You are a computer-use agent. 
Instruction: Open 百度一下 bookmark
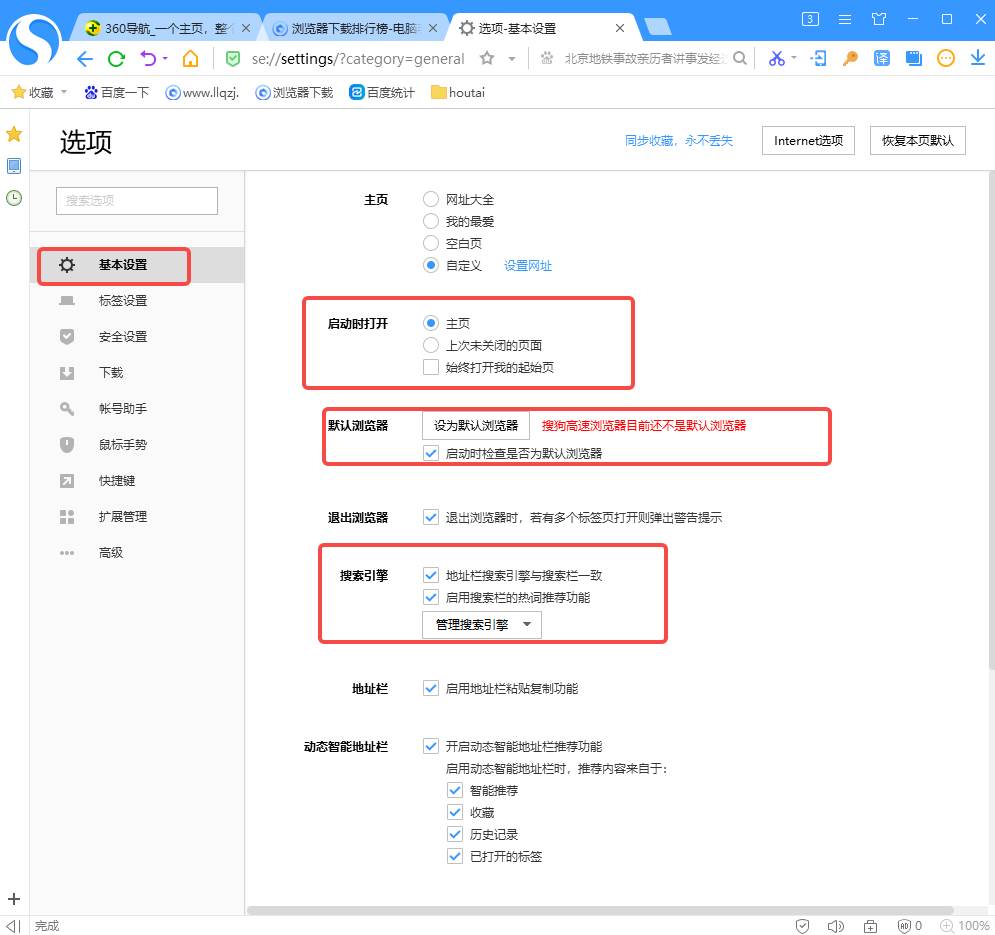tap(117, 93)
